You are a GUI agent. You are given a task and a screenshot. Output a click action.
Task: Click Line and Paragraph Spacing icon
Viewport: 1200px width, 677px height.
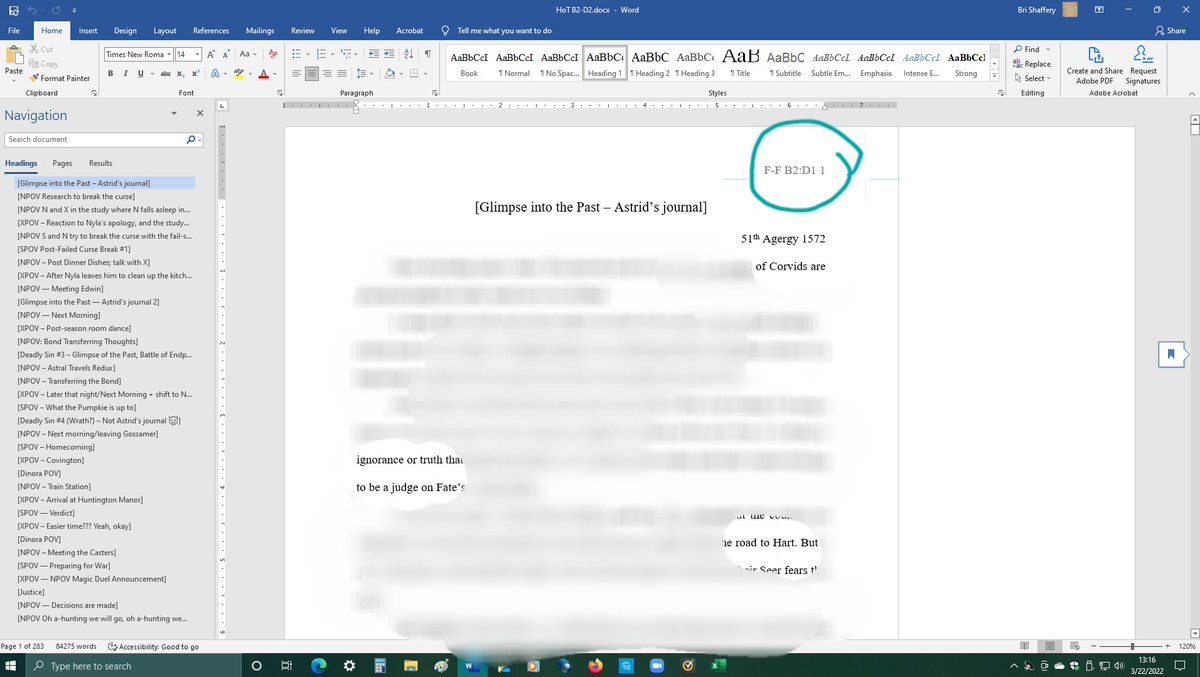(361, 74)
